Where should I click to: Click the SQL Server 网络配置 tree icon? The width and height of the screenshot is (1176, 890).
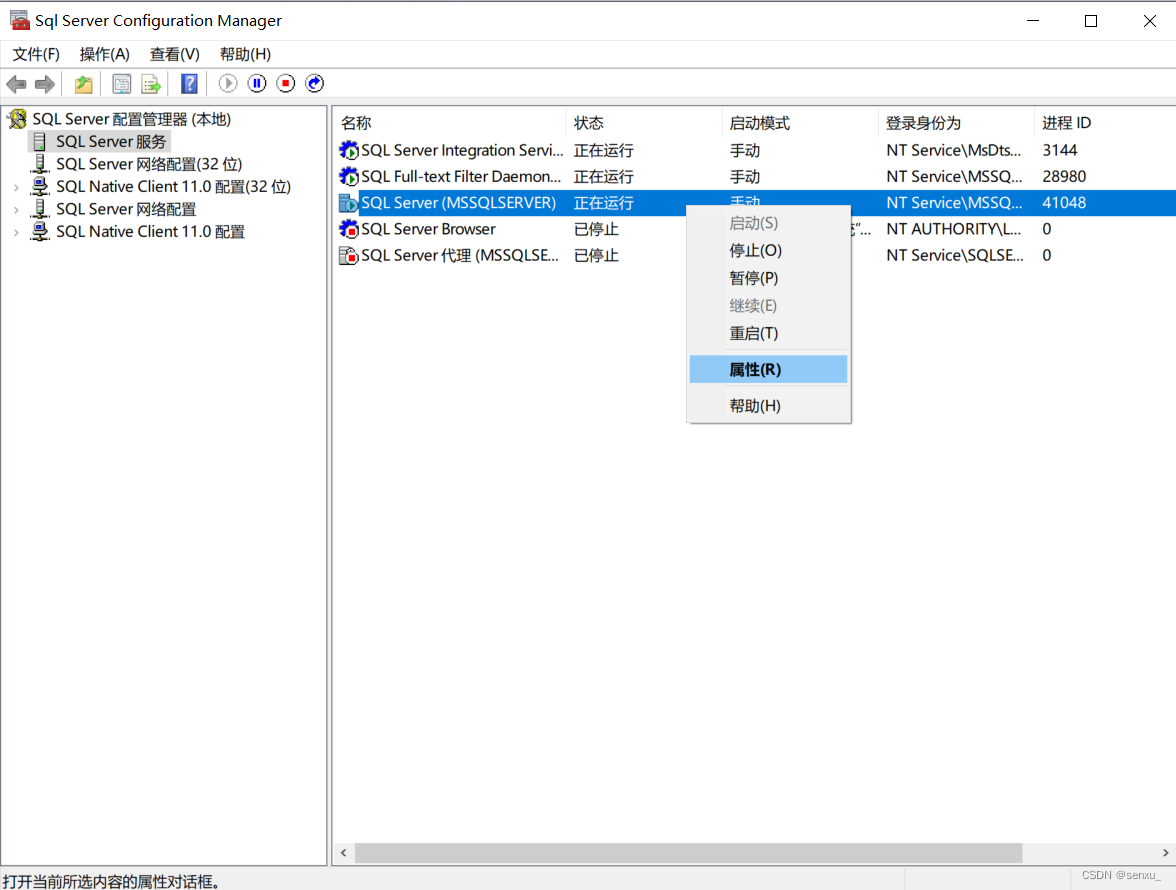[40, 209]
